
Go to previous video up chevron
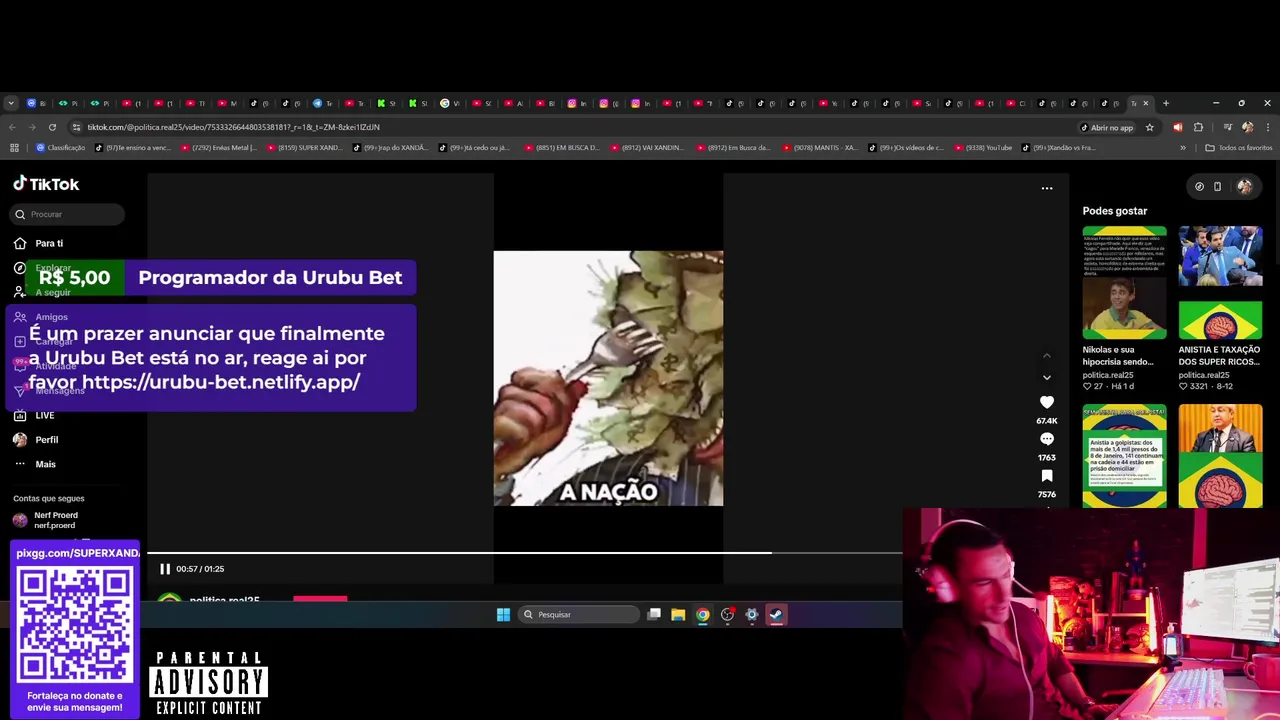coord(1047,355)
